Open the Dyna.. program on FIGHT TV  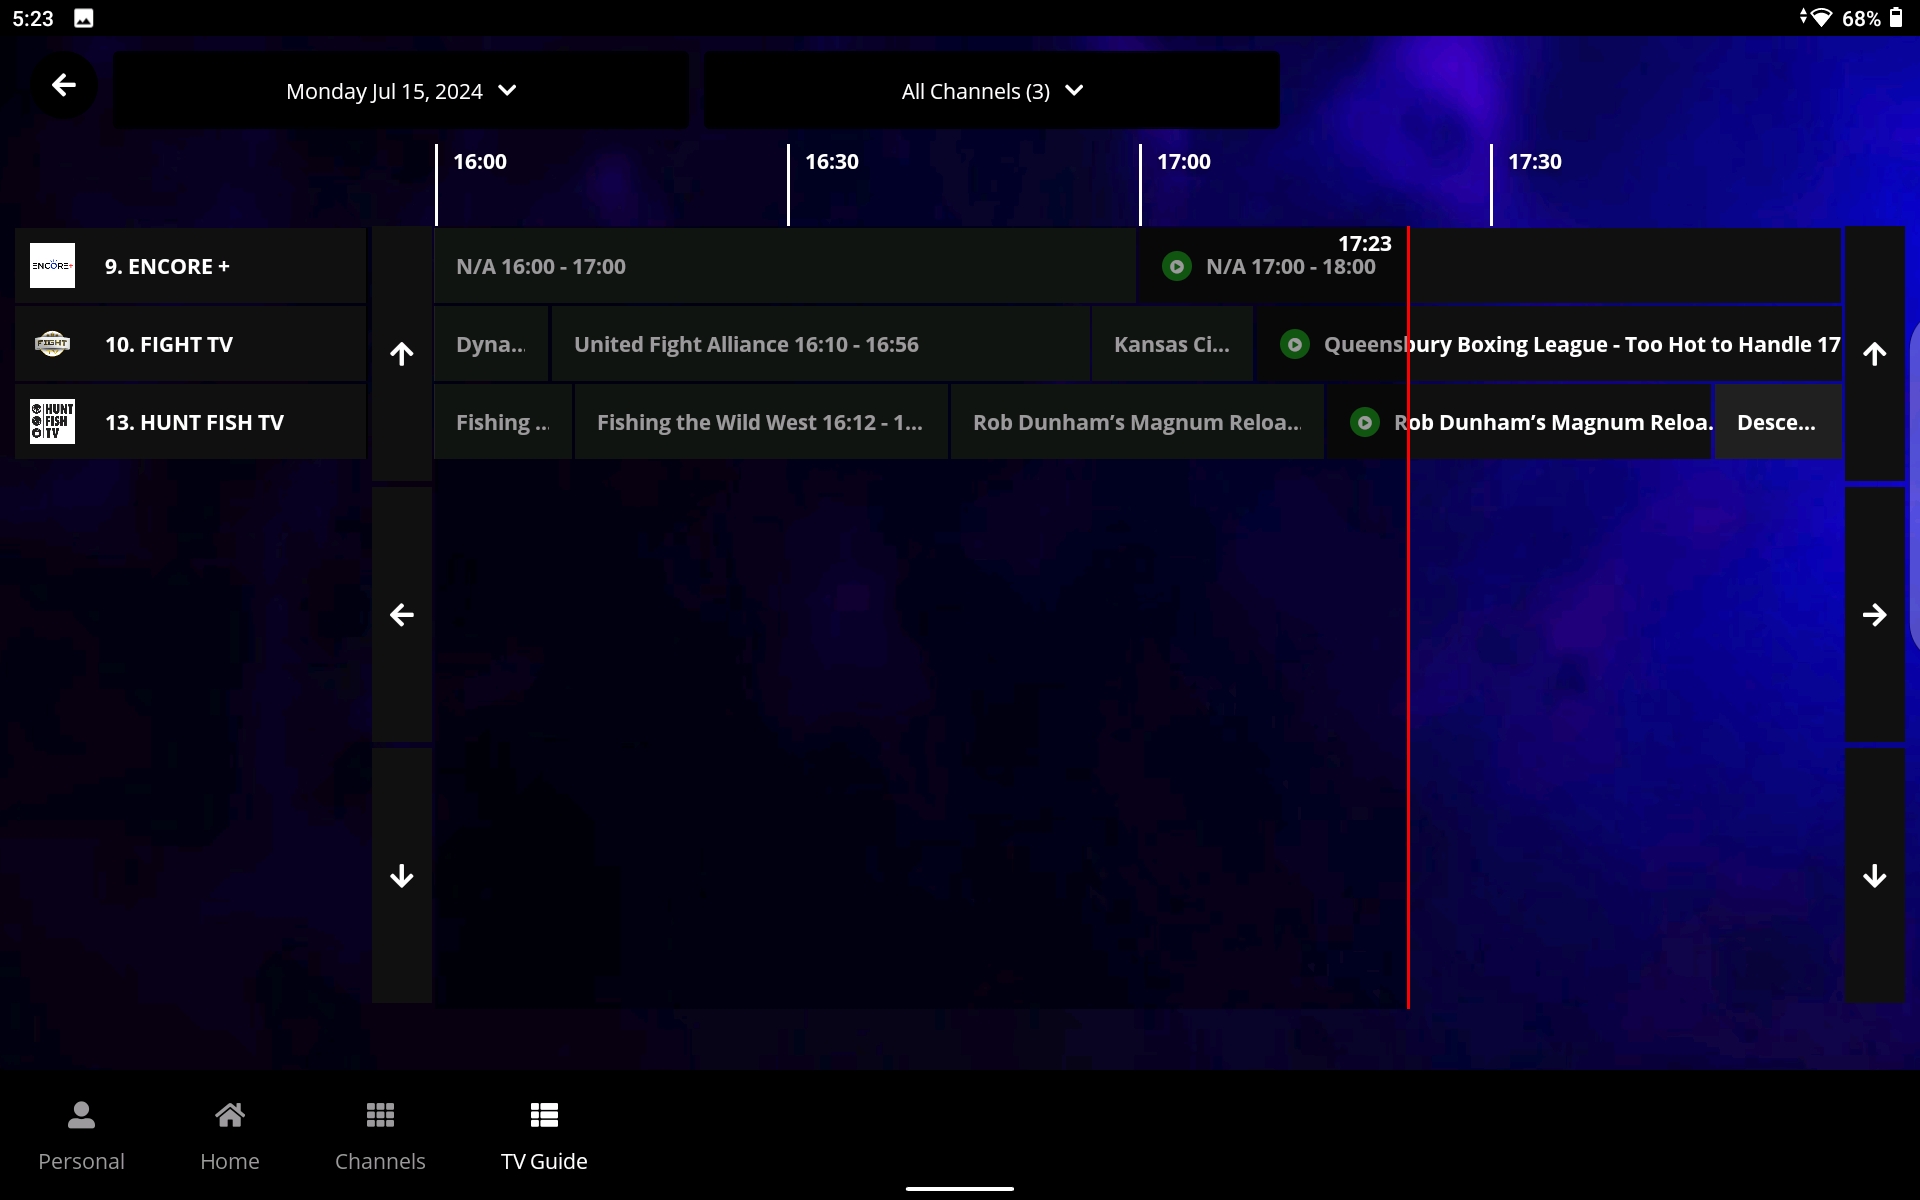[491, 344]
